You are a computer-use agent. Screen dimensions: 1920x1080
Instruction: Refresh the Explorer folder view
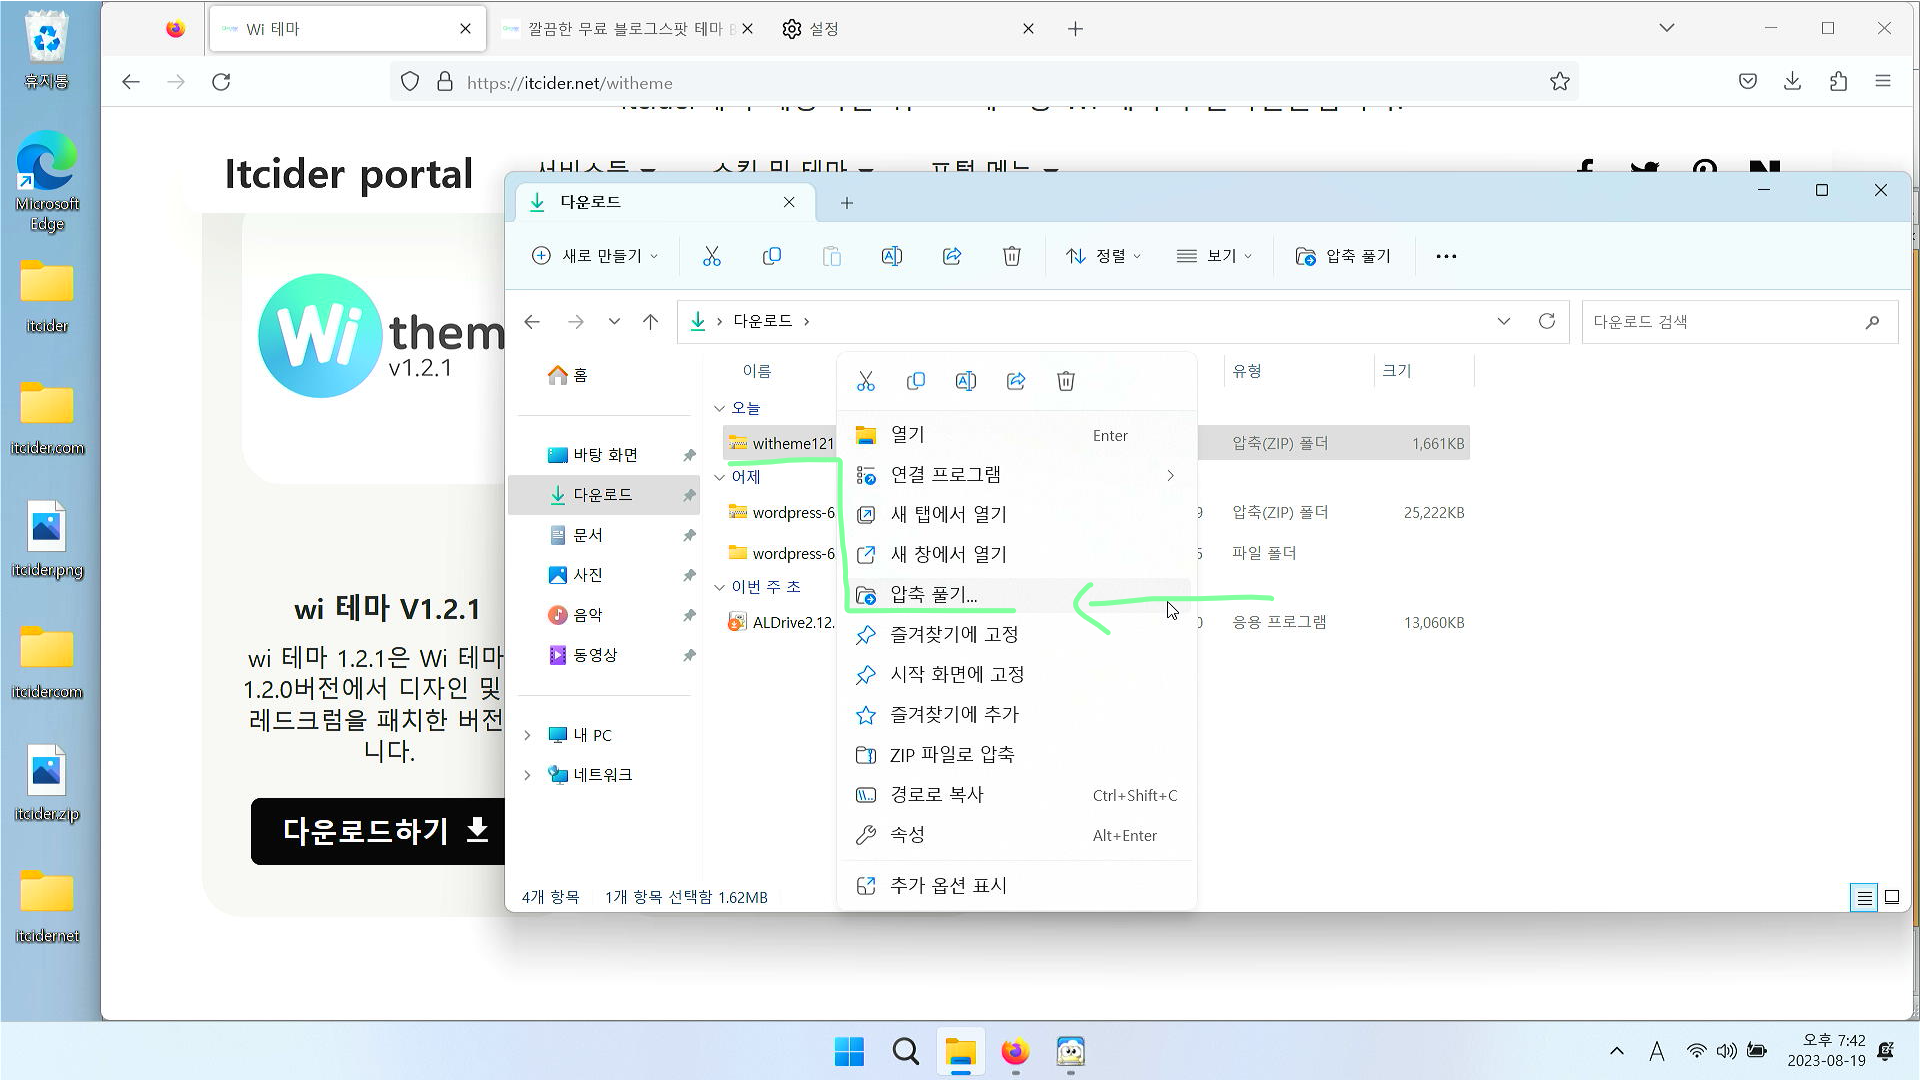[x=1546, y=321]
